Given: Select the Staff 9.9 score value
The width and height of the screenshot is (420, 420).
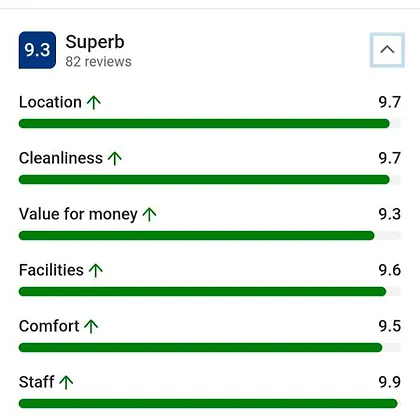Looking at the screenshot, I should 389,382.
